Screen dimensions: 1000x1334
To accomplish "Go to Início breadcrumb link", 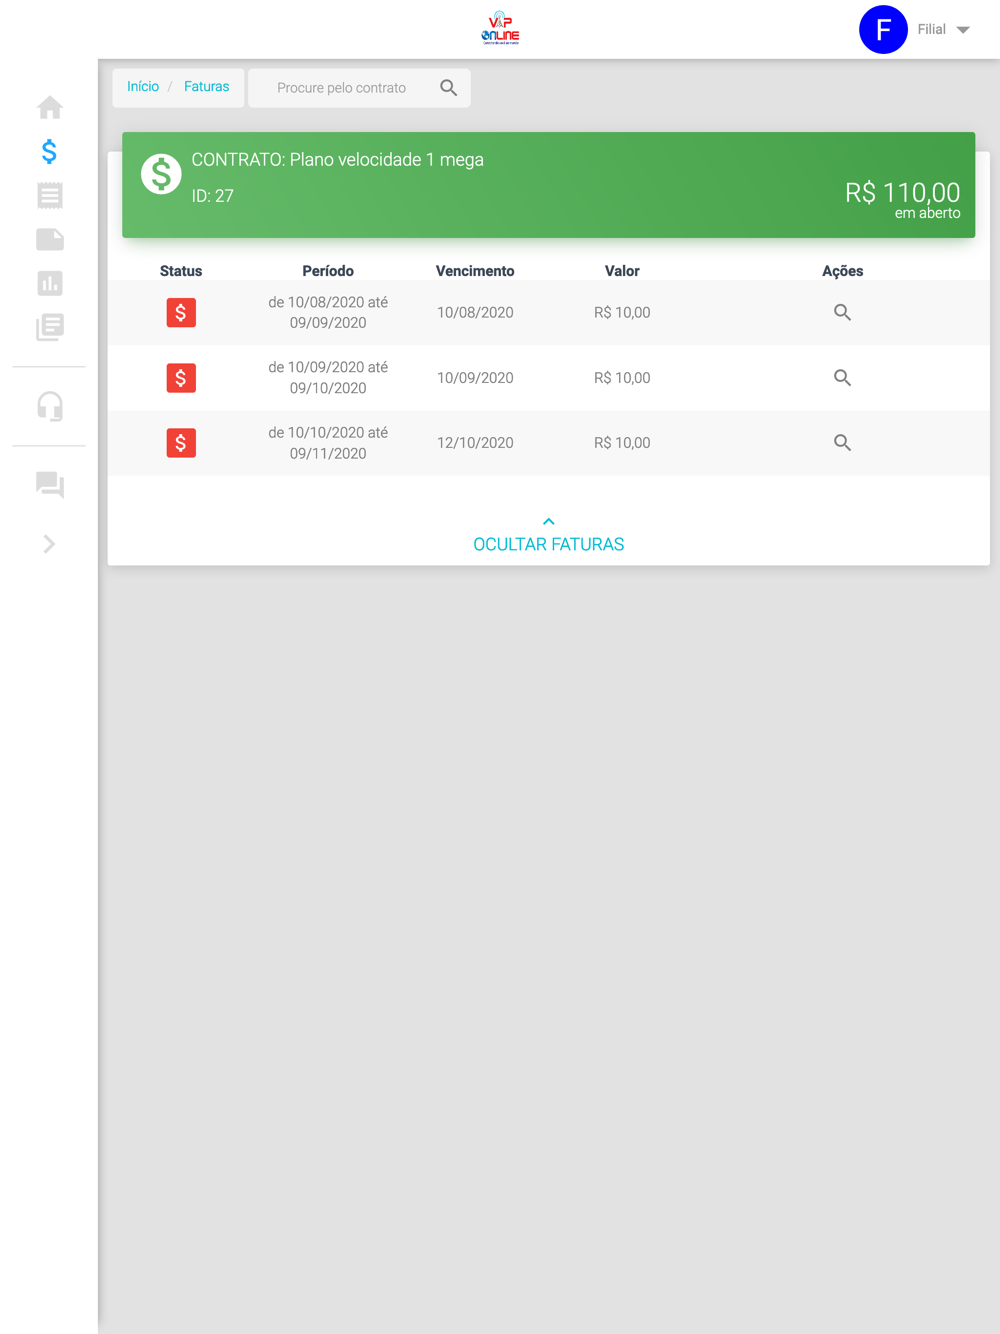I will pos(143,87).
